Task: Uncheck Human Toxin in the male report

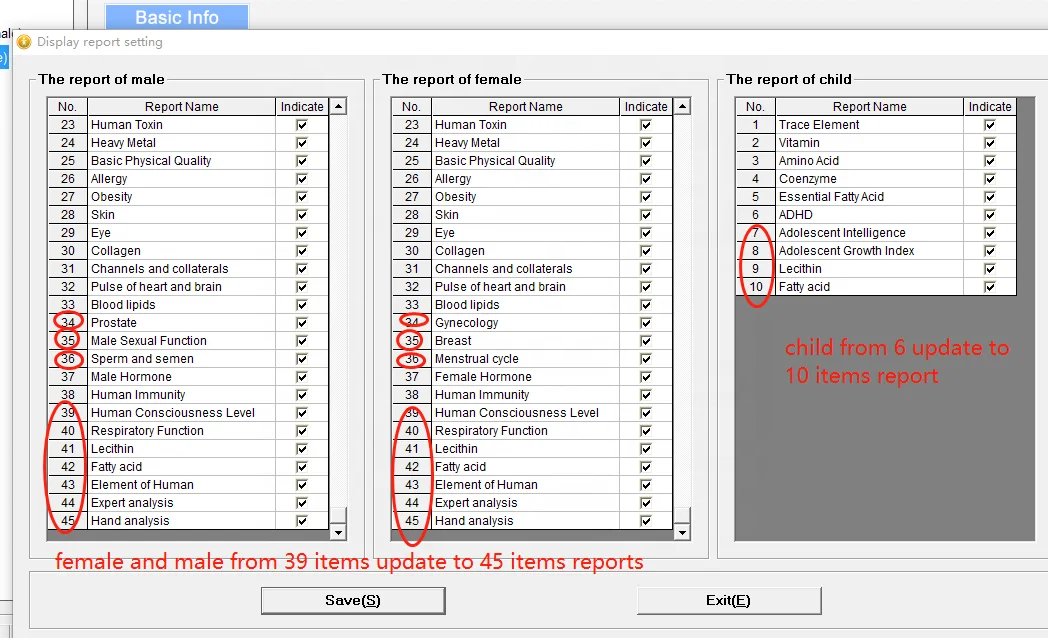Action: tap(301, 124)
